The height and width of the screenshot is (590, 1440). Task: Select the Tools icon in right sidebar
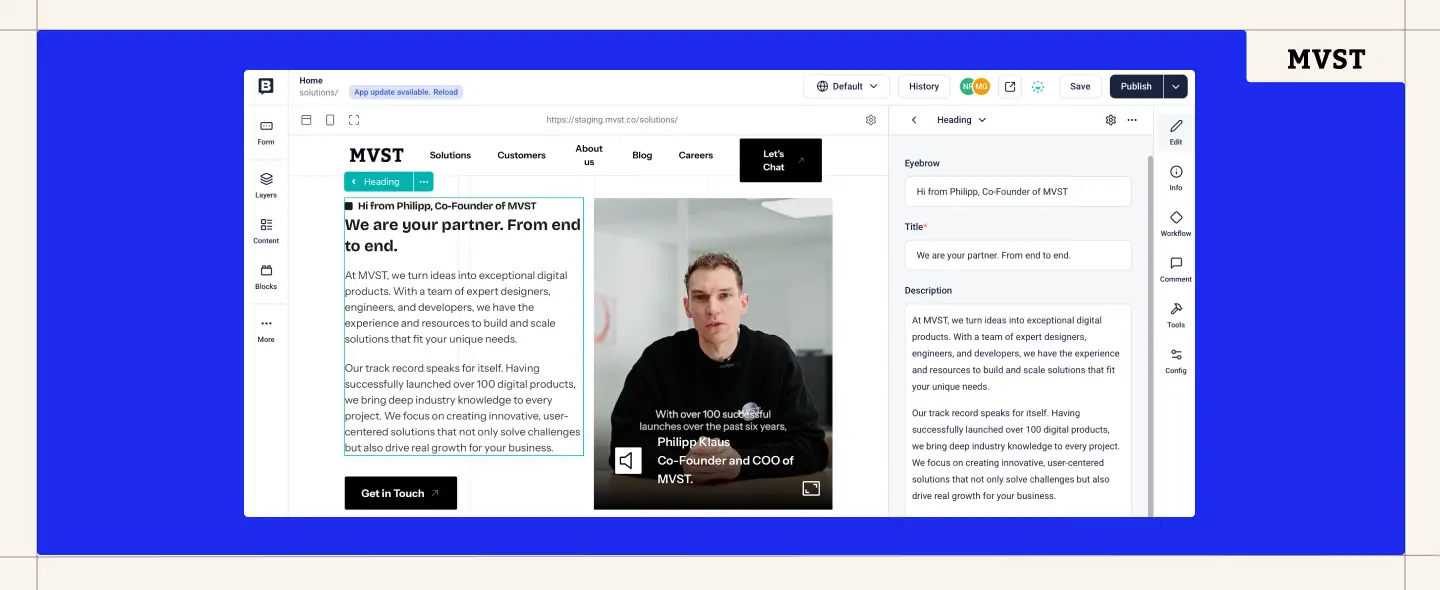1175,313
